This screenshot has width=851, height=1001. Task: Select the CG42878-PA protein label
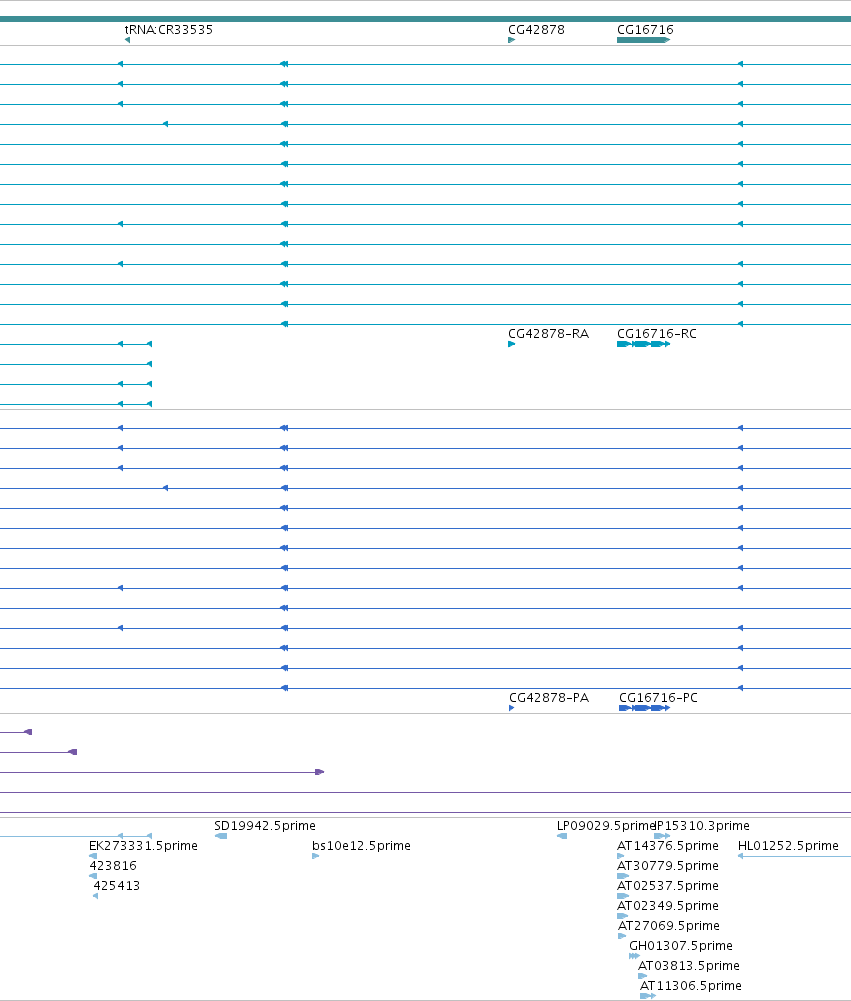pos(549,697)
